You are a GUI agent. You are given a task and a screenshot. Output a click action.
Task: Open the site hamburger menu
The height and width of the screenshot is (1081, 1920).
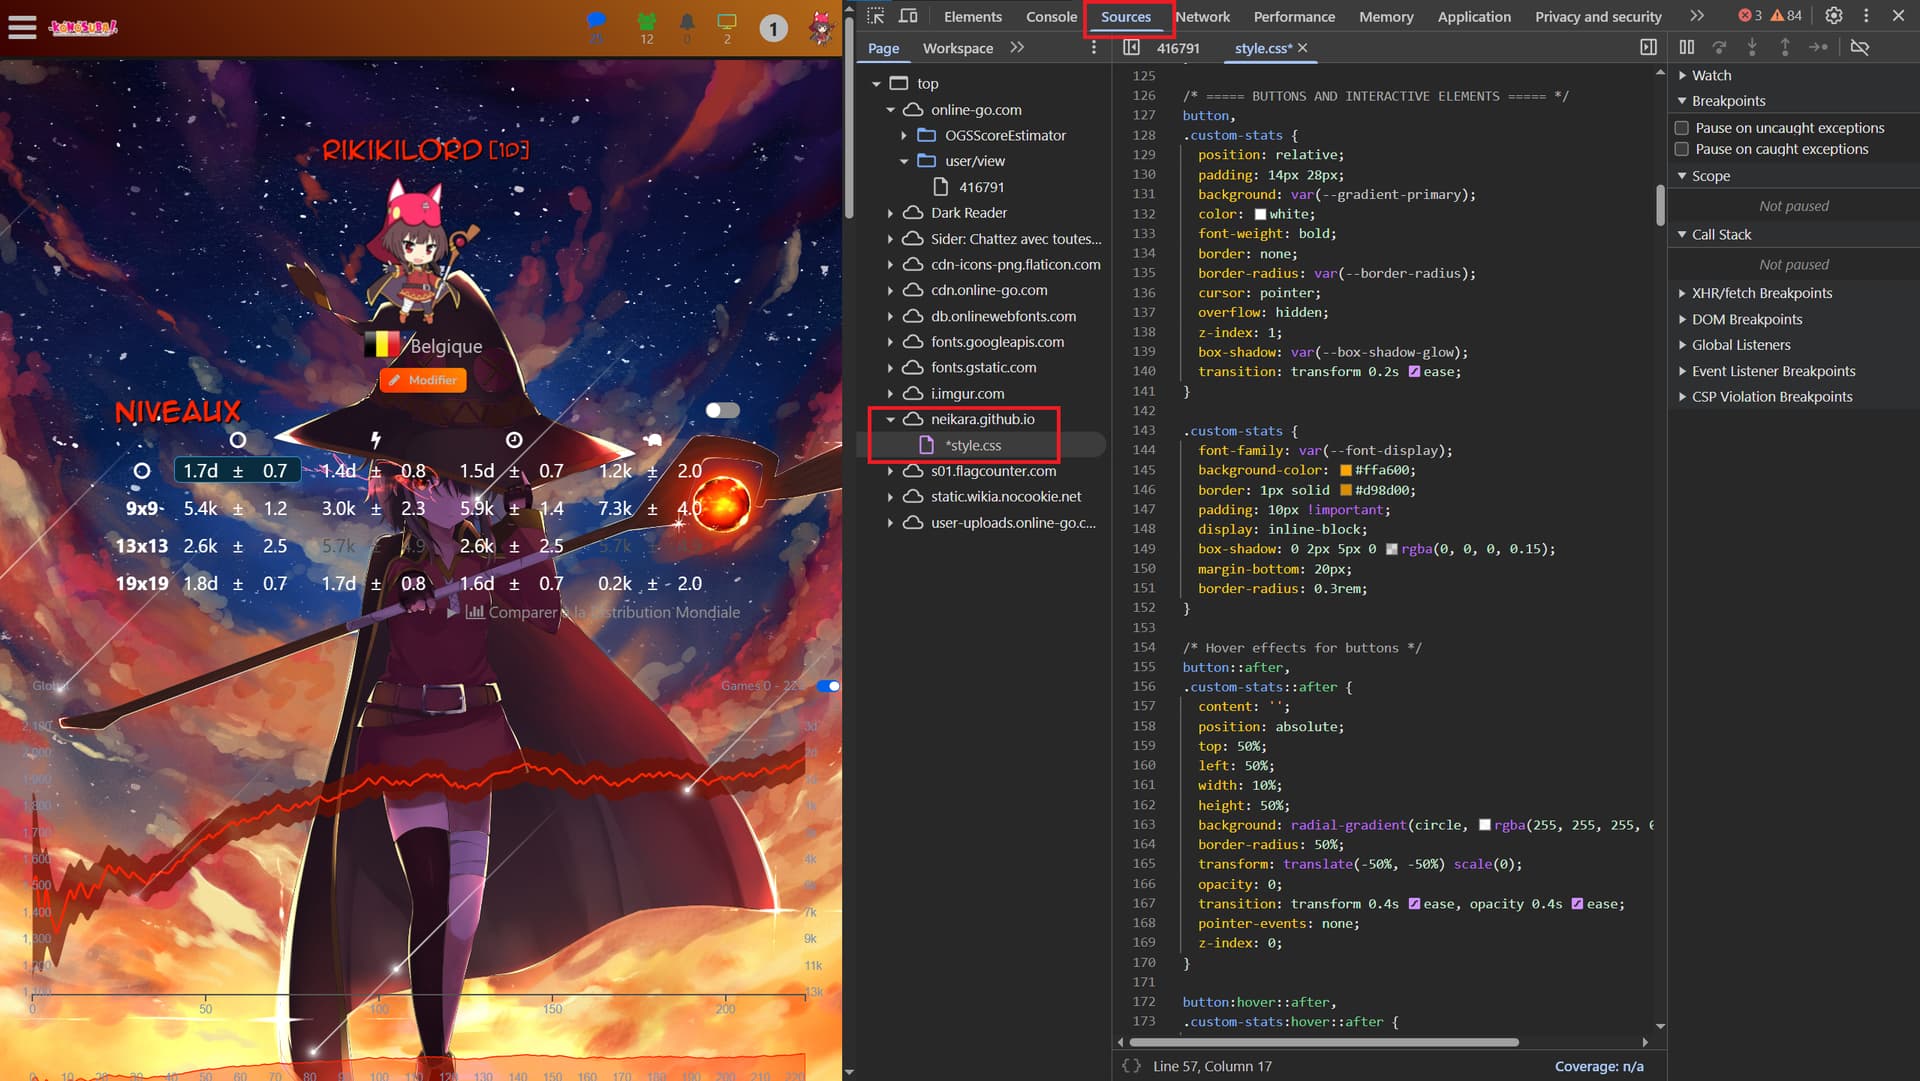(22, 27)
